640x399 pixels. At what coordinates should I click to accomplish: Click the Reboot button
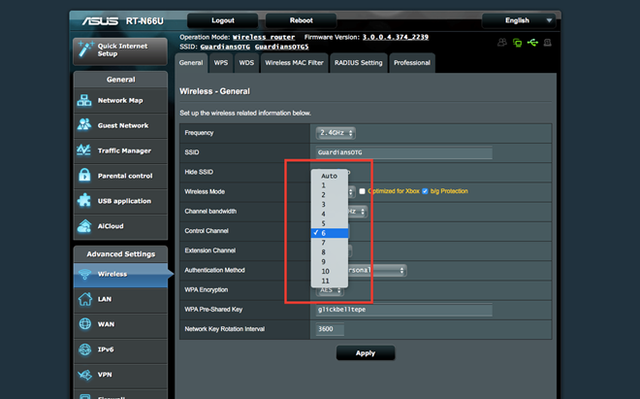(301, 20)
